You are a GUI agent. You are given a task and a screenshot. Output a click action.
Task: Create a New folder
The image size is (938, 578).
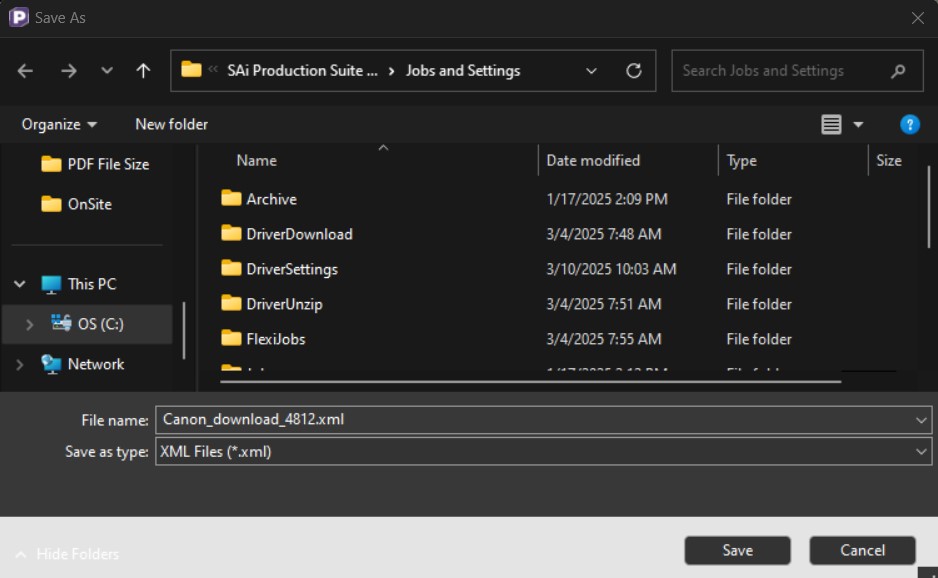coord(172,124)
